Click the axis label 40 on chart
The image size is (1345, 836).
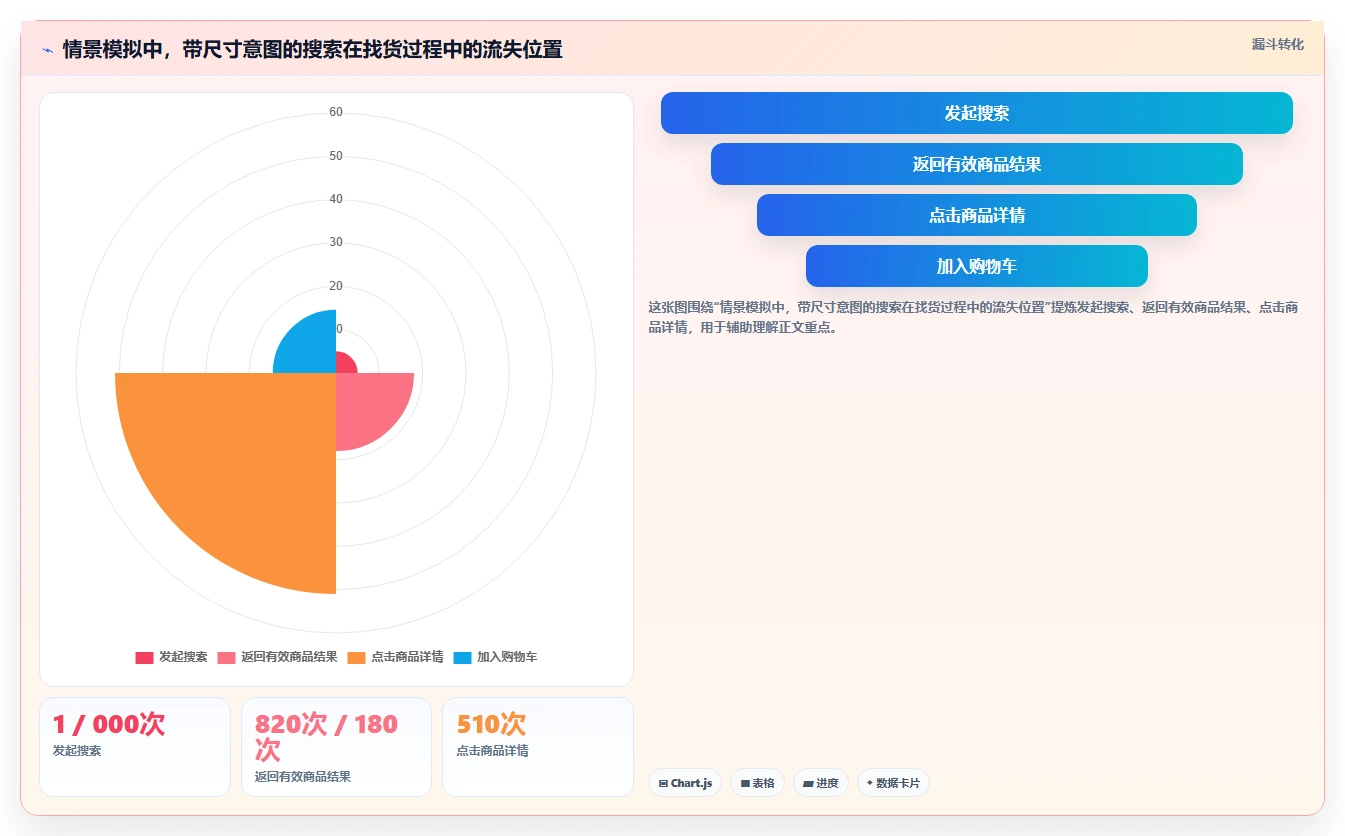click(x=336, y=199)
